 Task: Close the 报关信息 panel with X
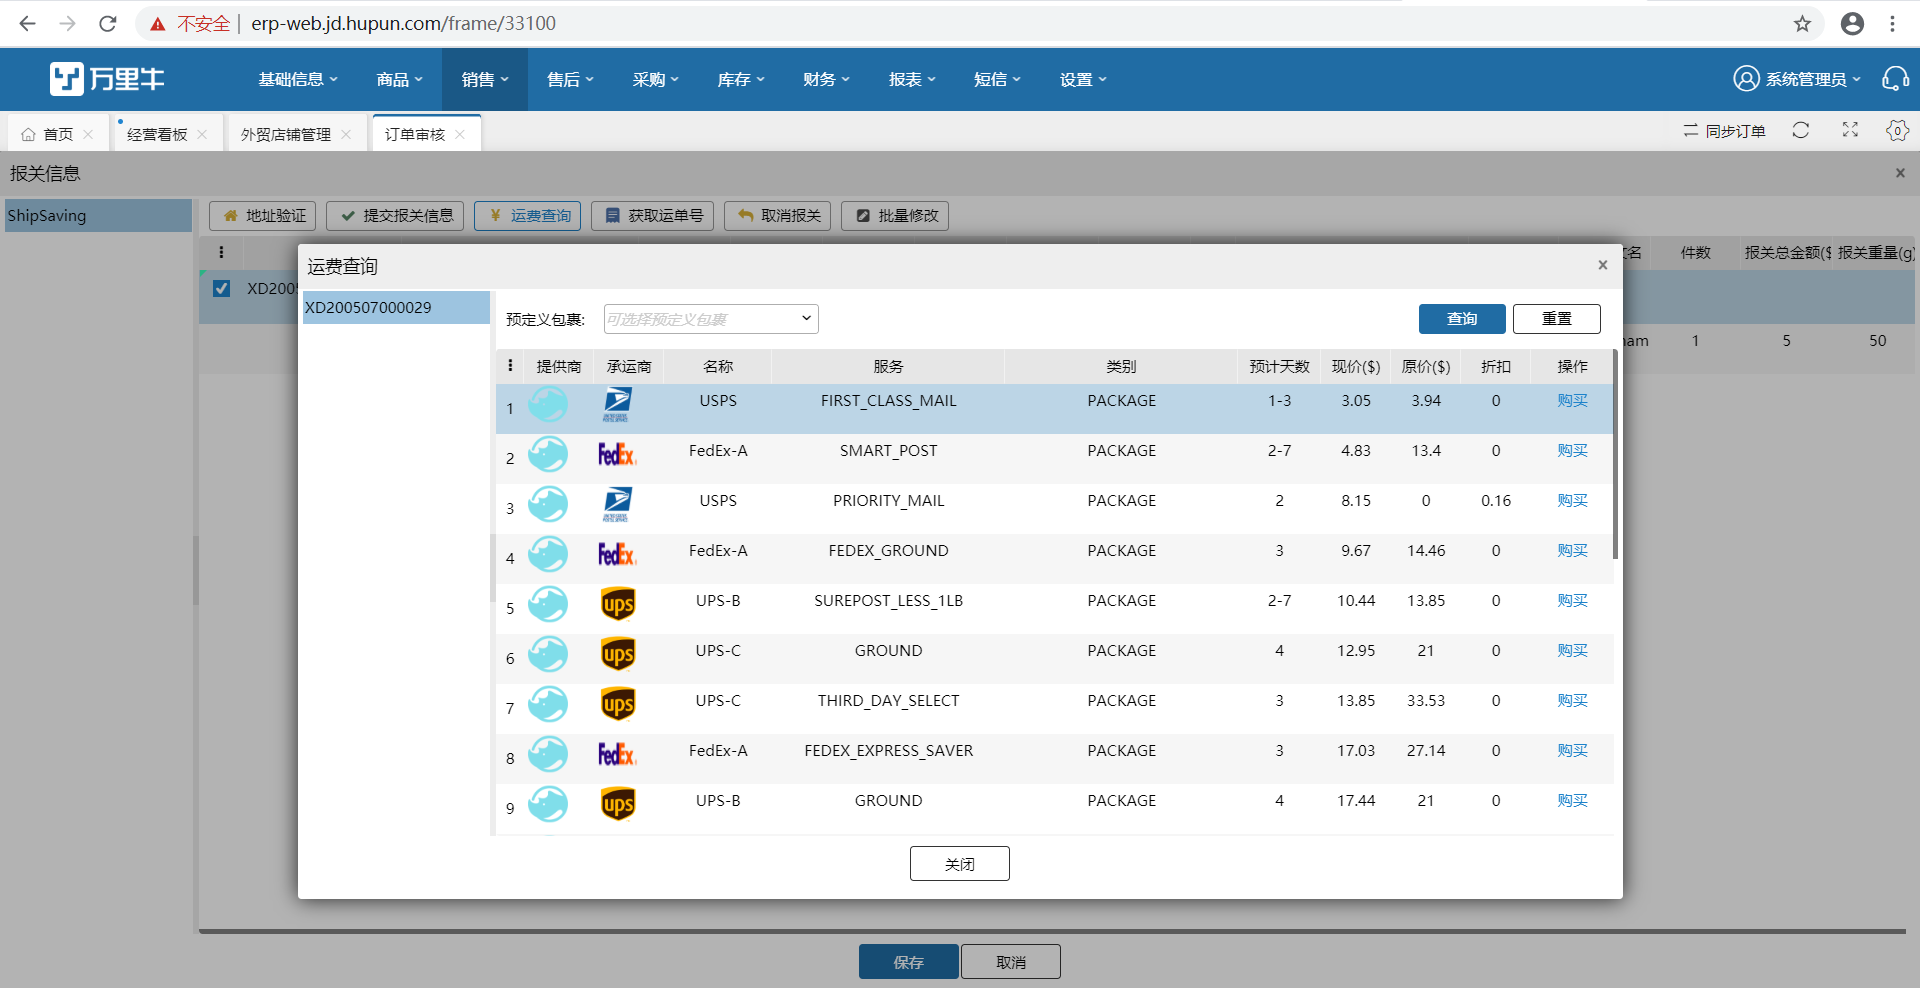coord(1900,173)
